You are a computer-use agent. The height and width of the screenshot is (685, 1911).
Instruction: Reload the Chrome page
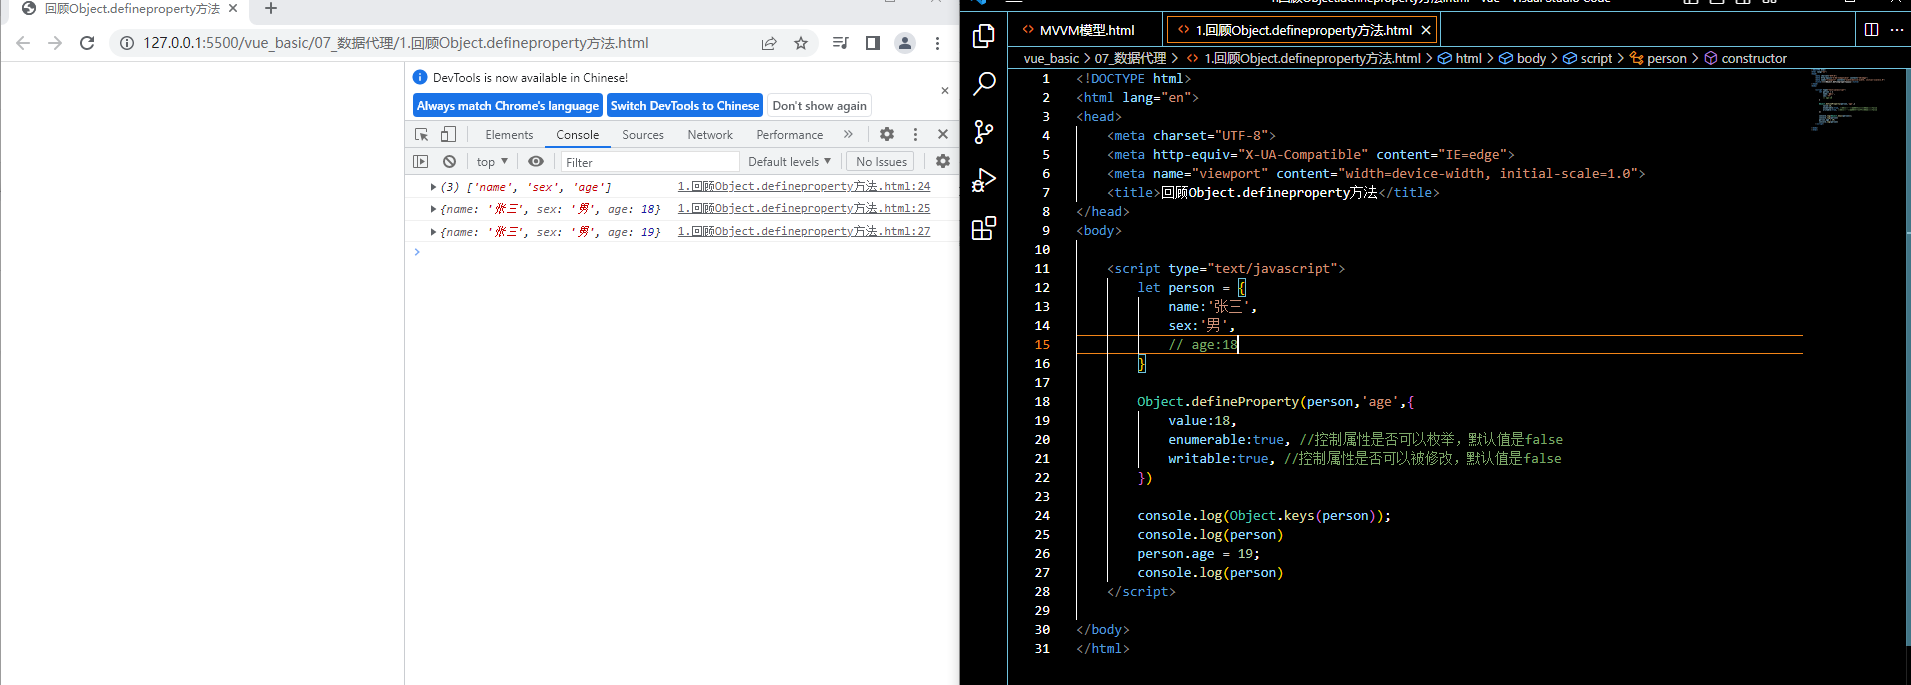pyautogui.click(x=87, y=43)
